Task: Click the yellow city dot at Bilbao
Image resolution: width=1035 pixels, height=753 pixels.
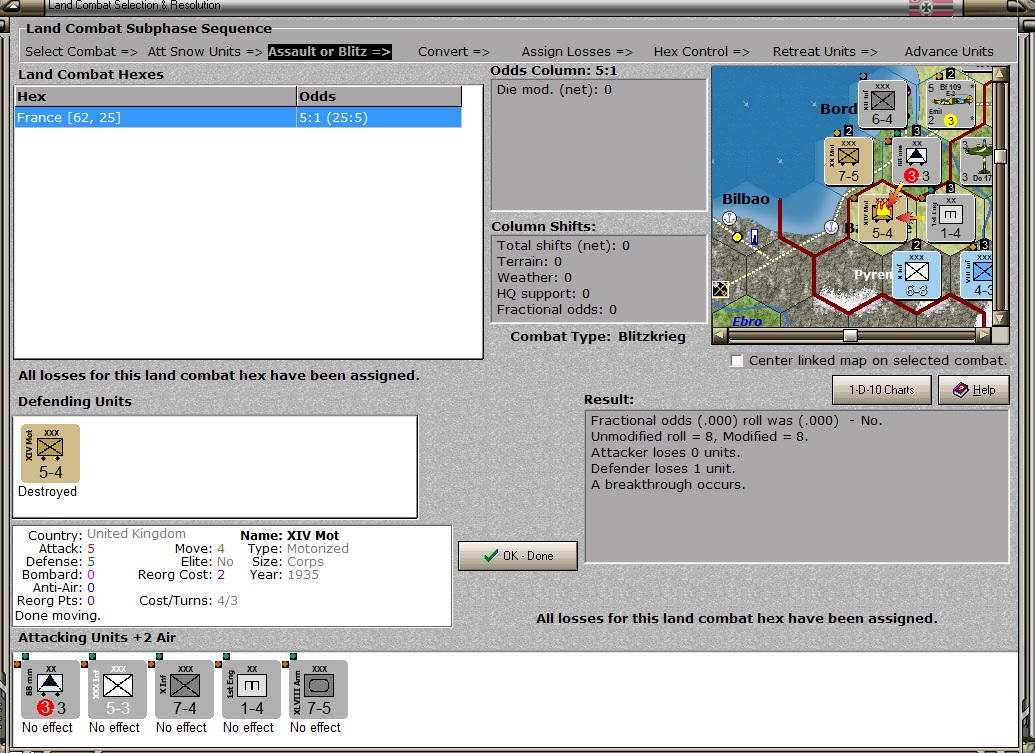Action: pyautogui.click(x=737, y=236)
